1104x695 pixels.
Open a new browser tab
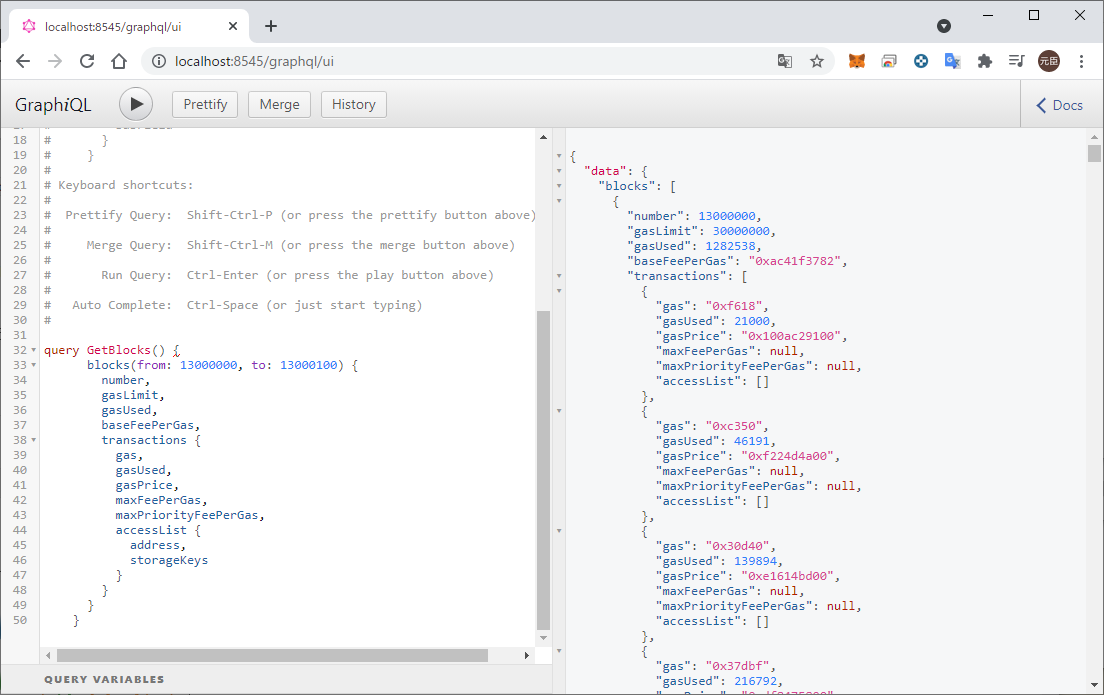pyautogui.click(x=271, y=26)
